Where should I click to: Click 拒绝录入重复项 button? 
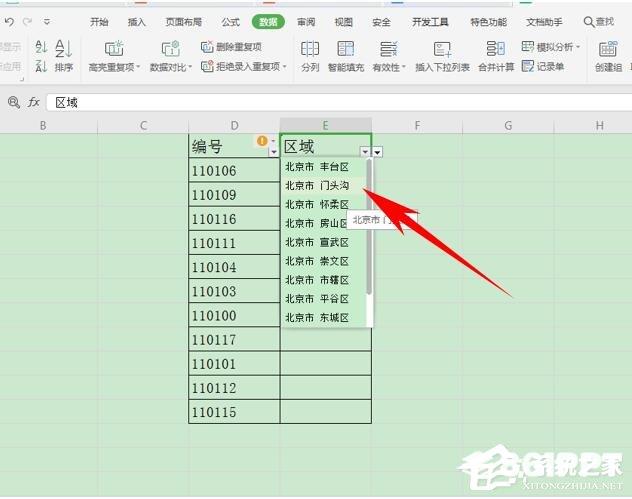241,67
